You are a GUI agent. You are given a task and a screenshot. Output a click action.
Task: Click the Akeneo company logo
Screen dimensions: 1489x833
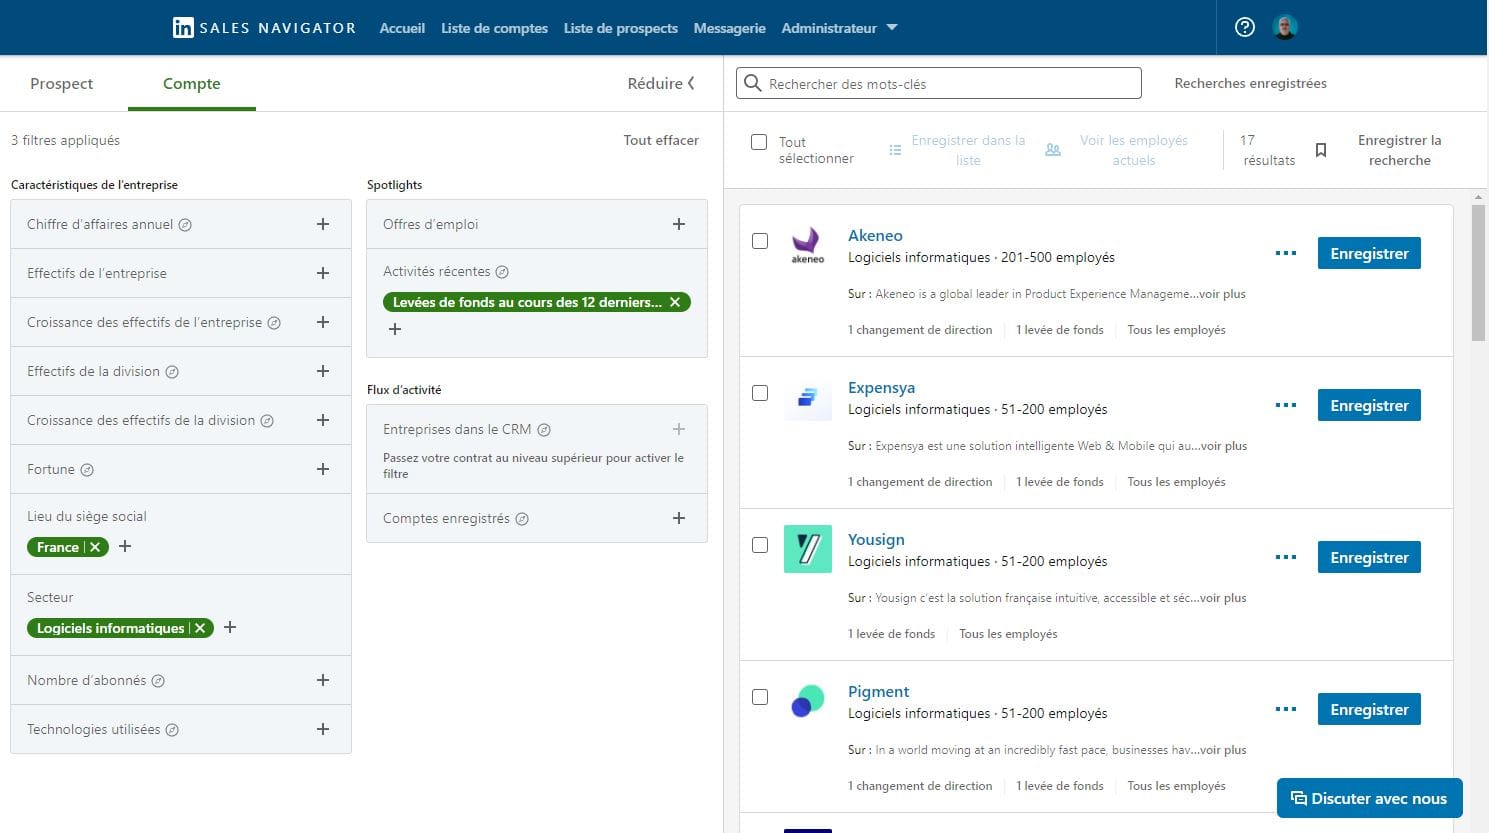tap(808, 245)
